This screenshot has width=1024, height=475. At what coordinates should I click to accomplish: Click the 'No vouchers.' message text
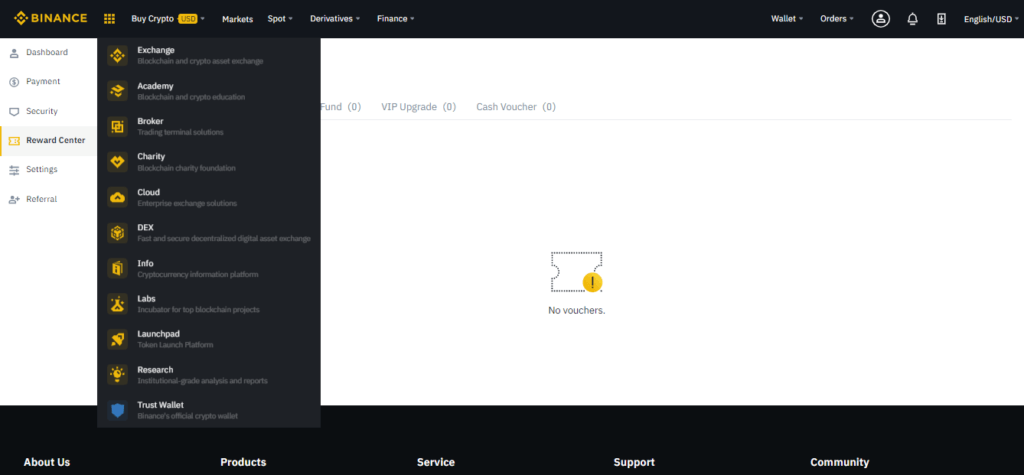[x=577, y=310]
